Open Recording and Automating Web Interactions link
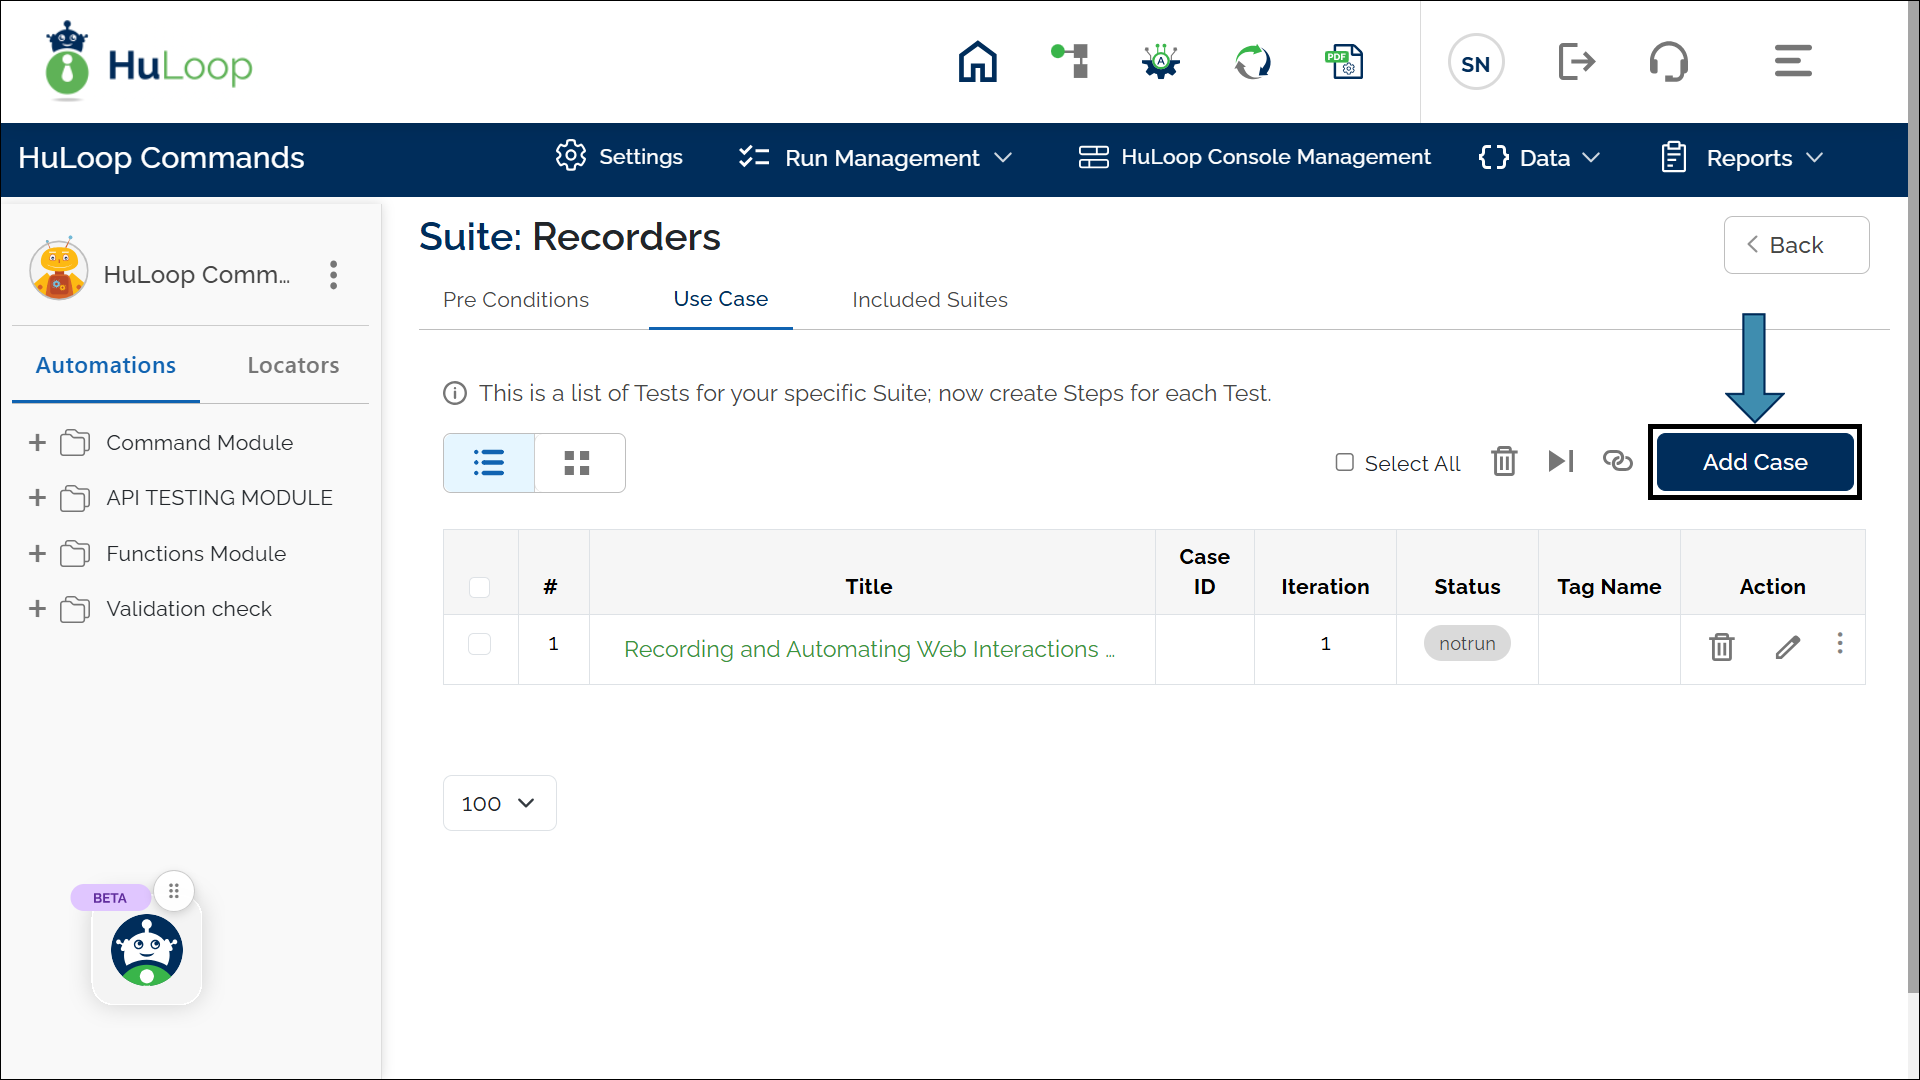The height and width of the screenshot is (1080, 1920). point(868,649)
